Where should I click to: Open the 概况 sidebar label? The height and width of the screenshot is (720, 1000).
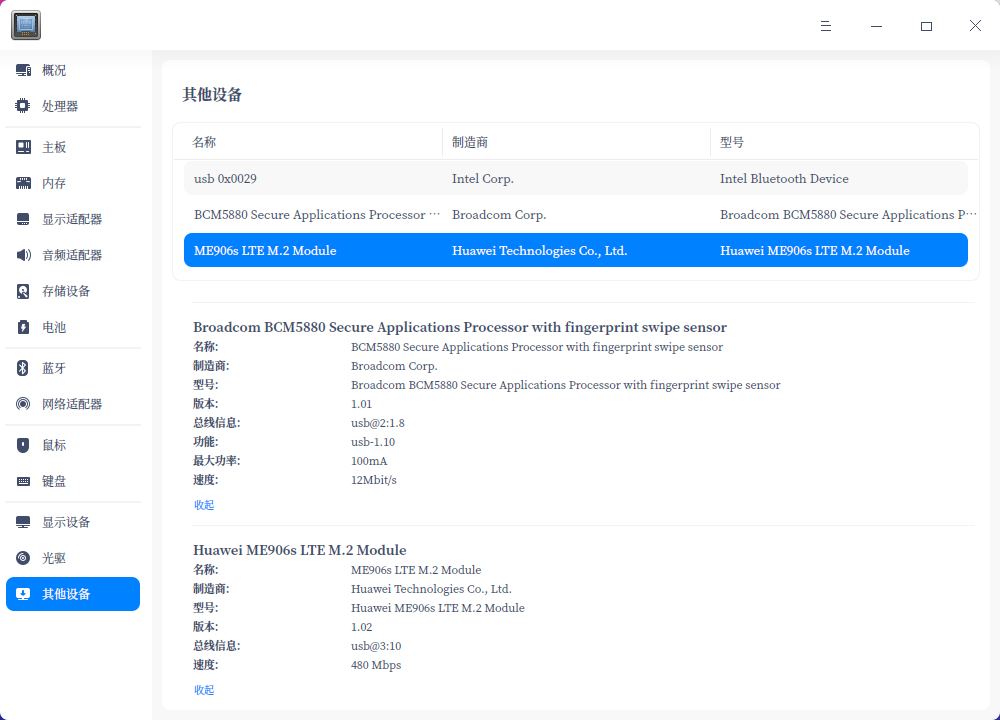[x=54, y=70]
